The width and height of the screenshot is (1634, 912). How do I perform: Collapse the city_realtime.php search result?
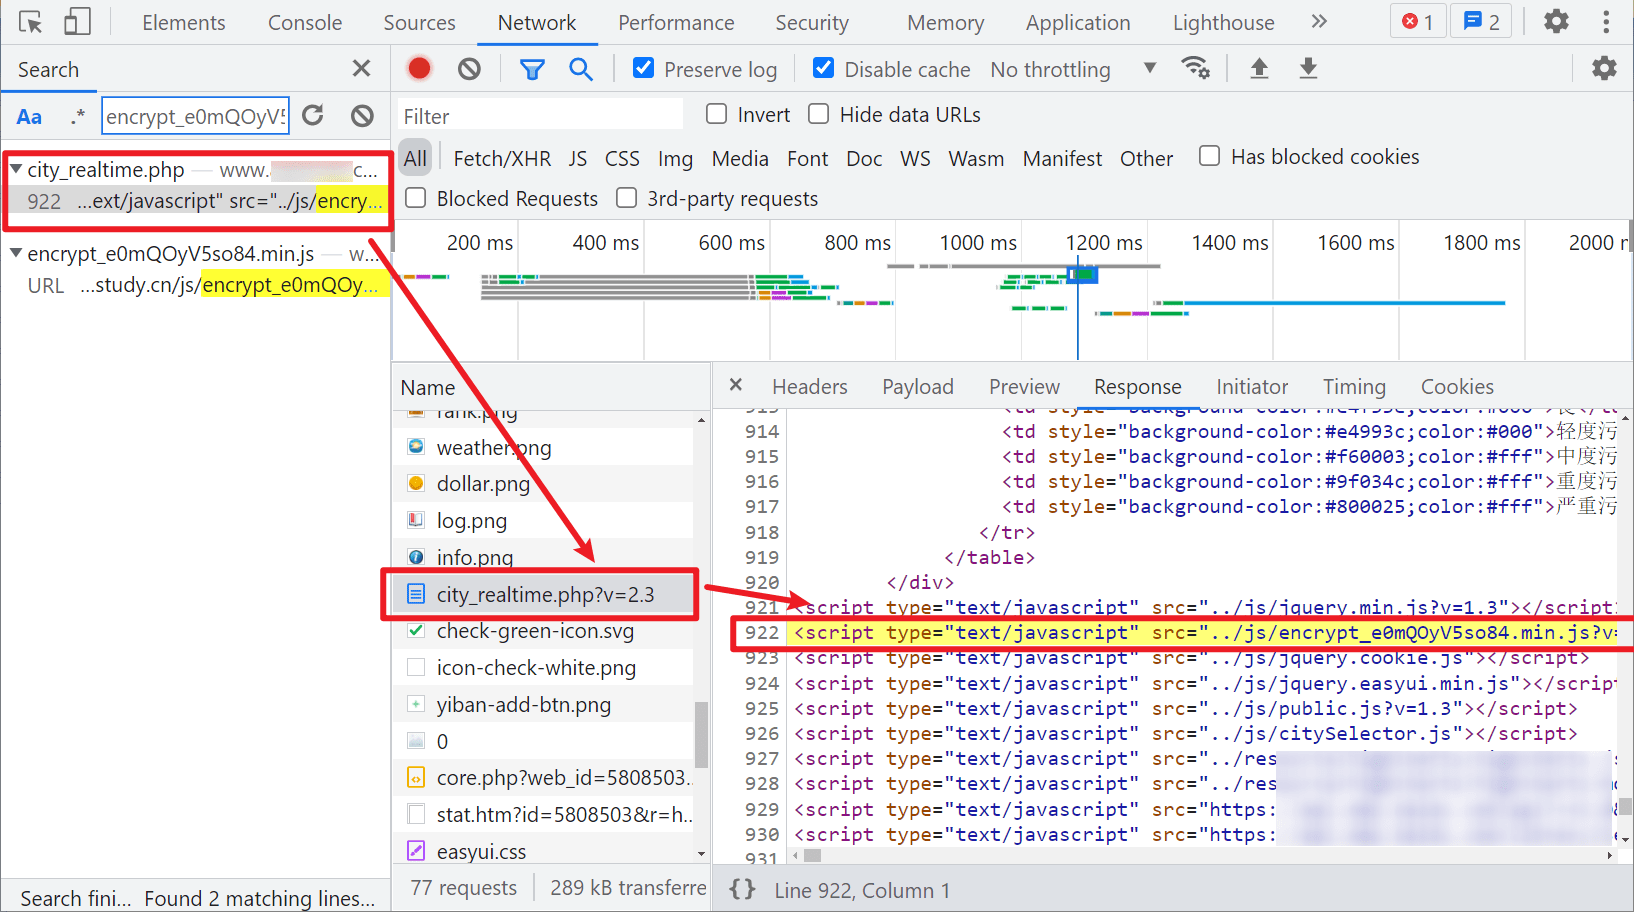16,170
